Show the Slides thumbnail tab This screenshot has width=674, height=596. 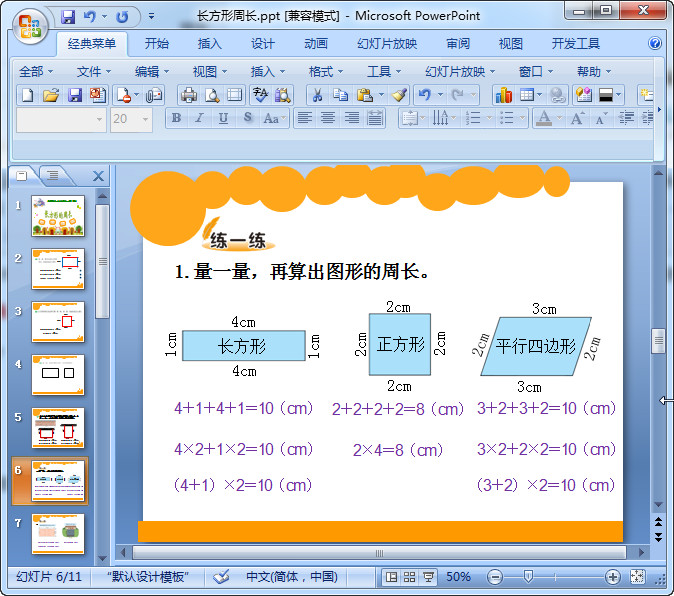[21, 175]
